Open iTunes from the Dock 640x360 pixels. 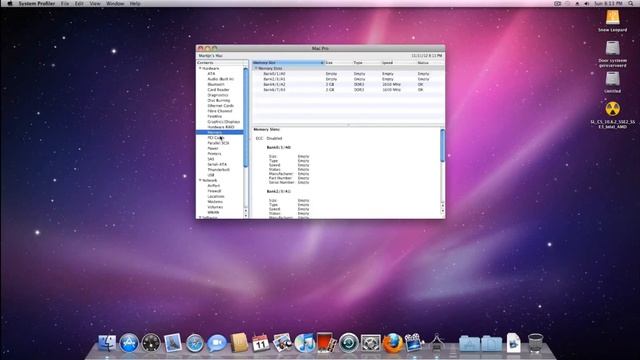pyautogui.click(x=304, y=343)
